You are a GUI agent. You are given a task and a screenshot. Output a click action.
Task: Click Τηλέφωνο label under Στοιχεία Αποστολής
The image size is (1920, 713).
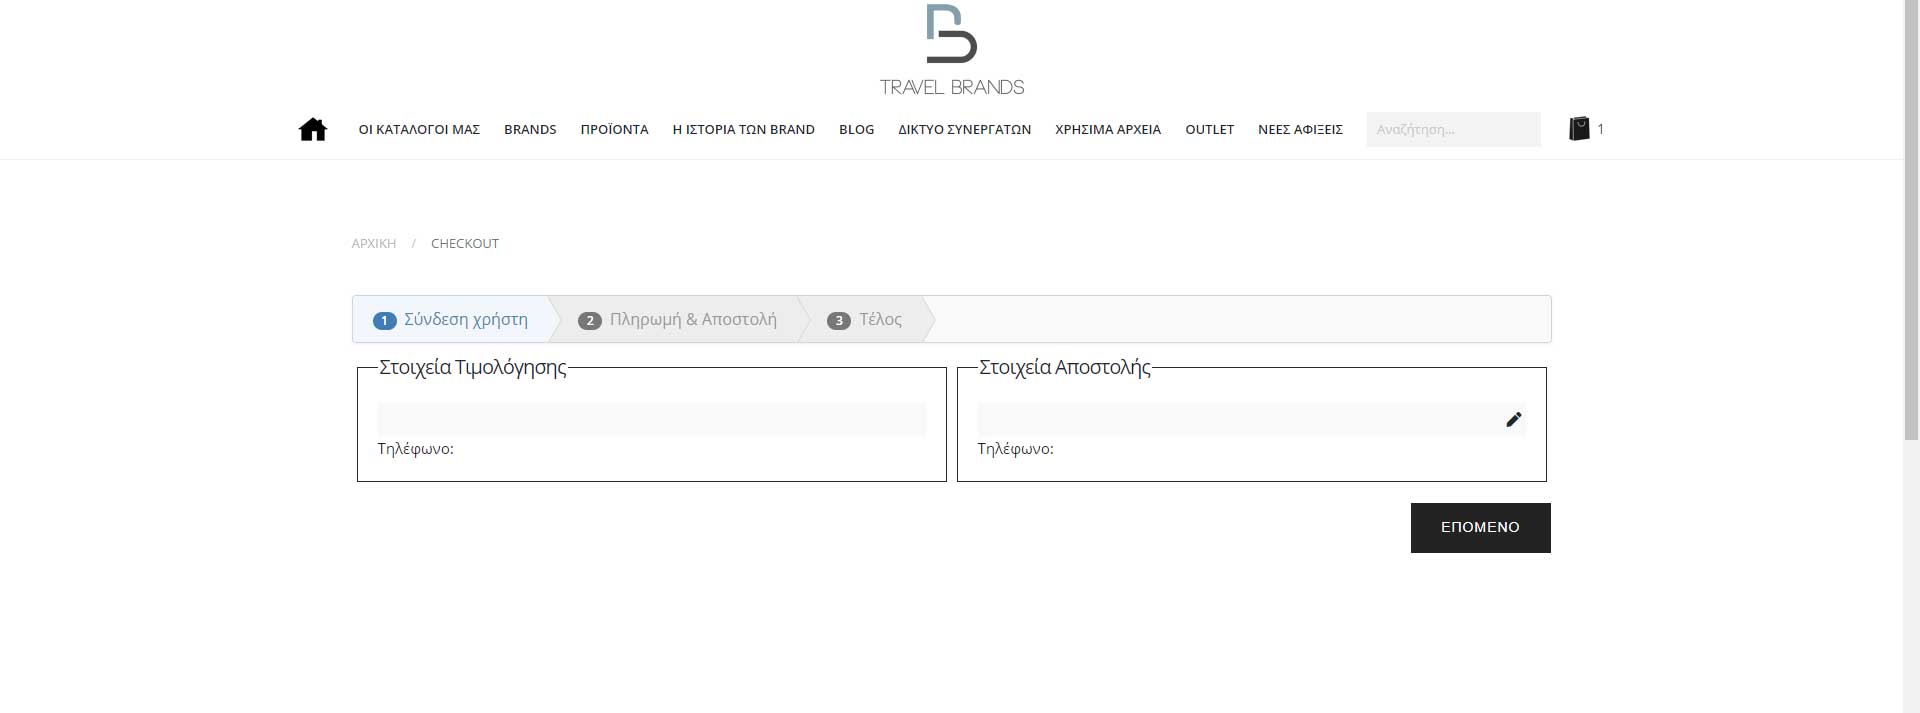pyautogui.click(x=1015, y=449)
